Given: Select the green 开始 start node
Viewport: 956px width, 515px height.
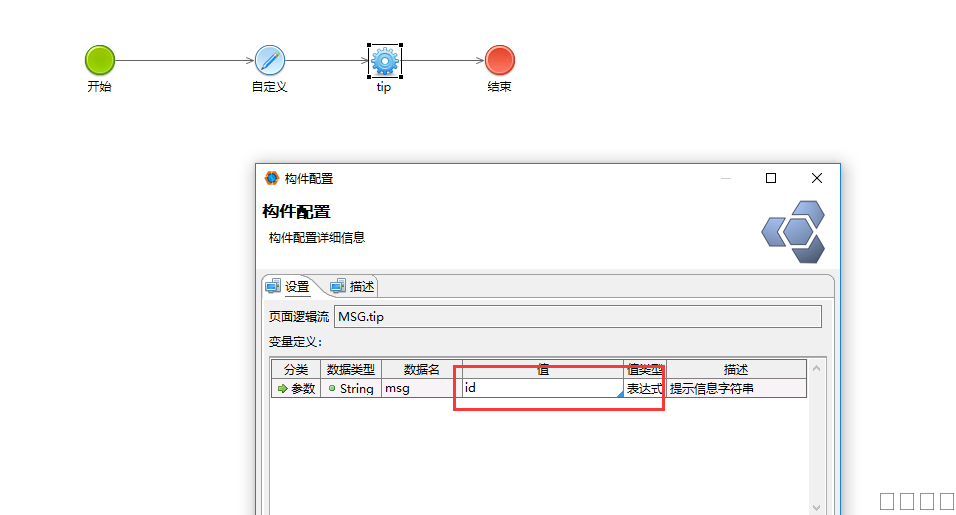Looking at the screenshot, I should pyautogui.click(x=99, y=60).
